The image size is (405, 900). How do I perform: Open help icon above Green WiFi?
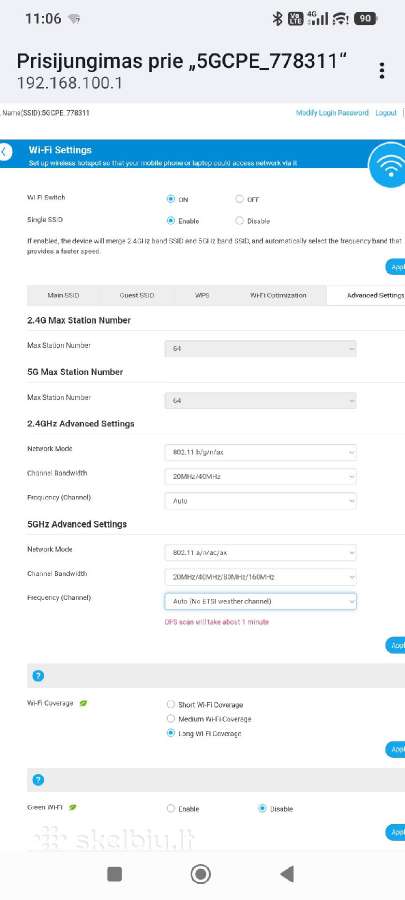click(x=38, y=779)
